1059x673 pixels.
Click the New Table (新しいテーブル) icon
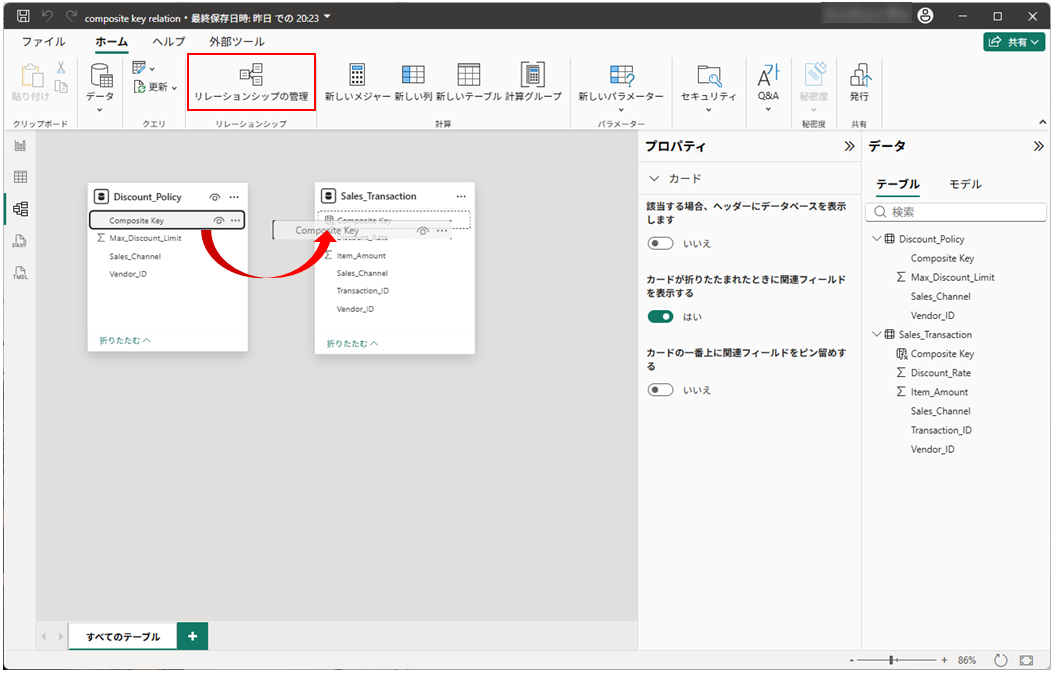[469, 82]
